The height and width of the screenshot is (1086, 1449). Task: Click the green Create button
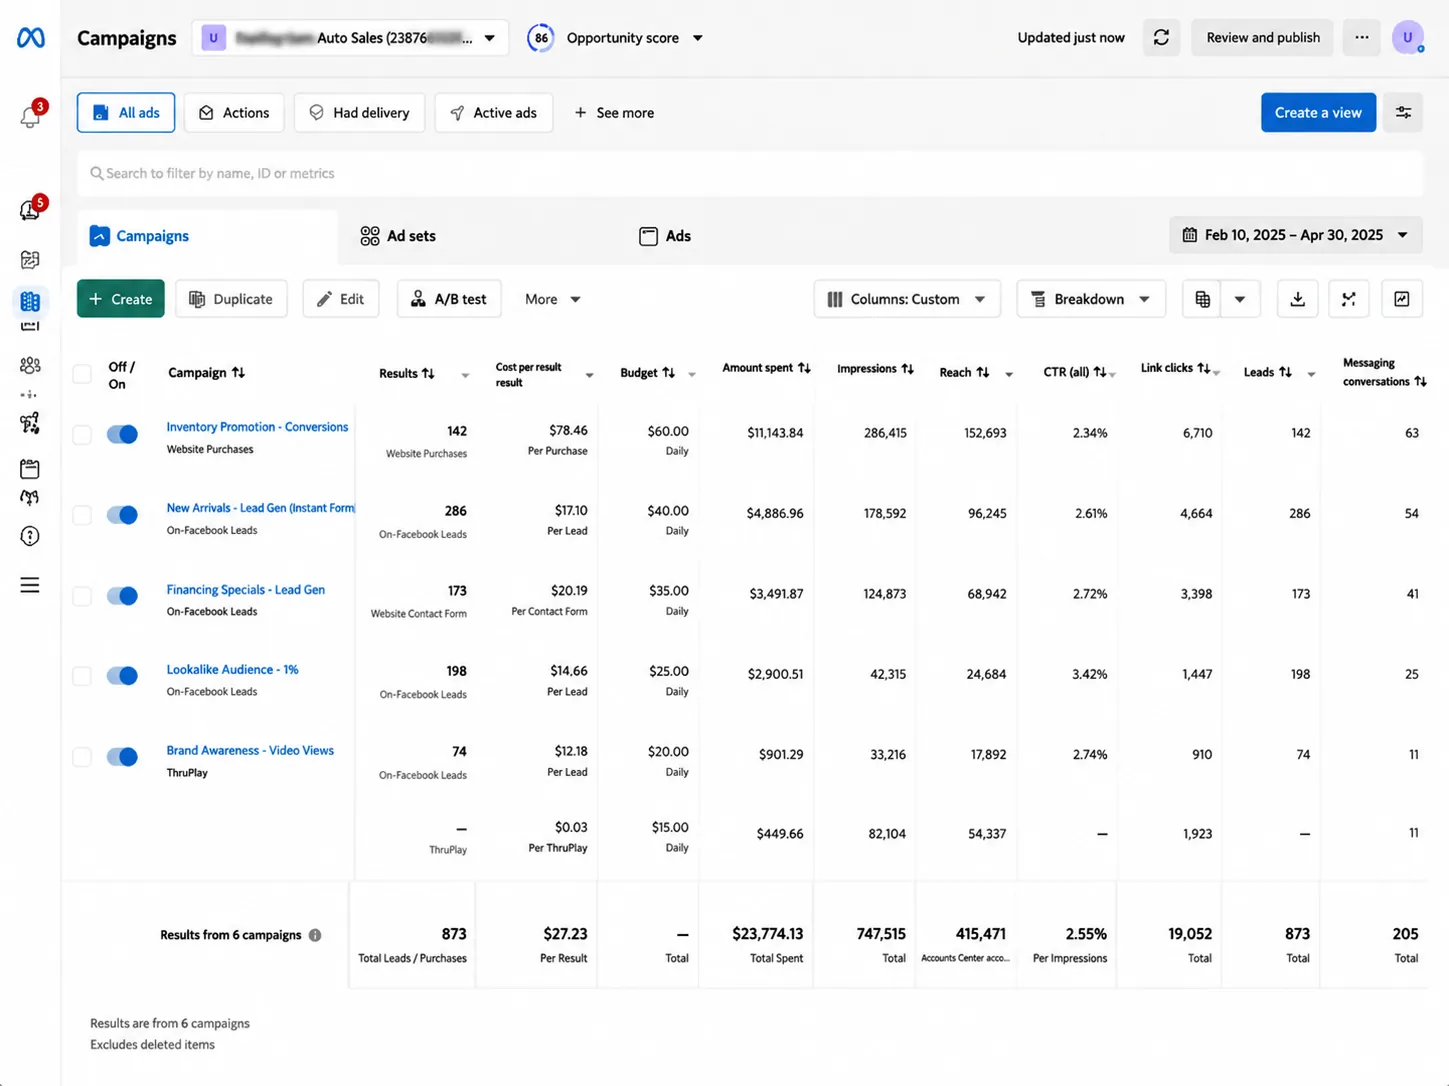(121, 299)
